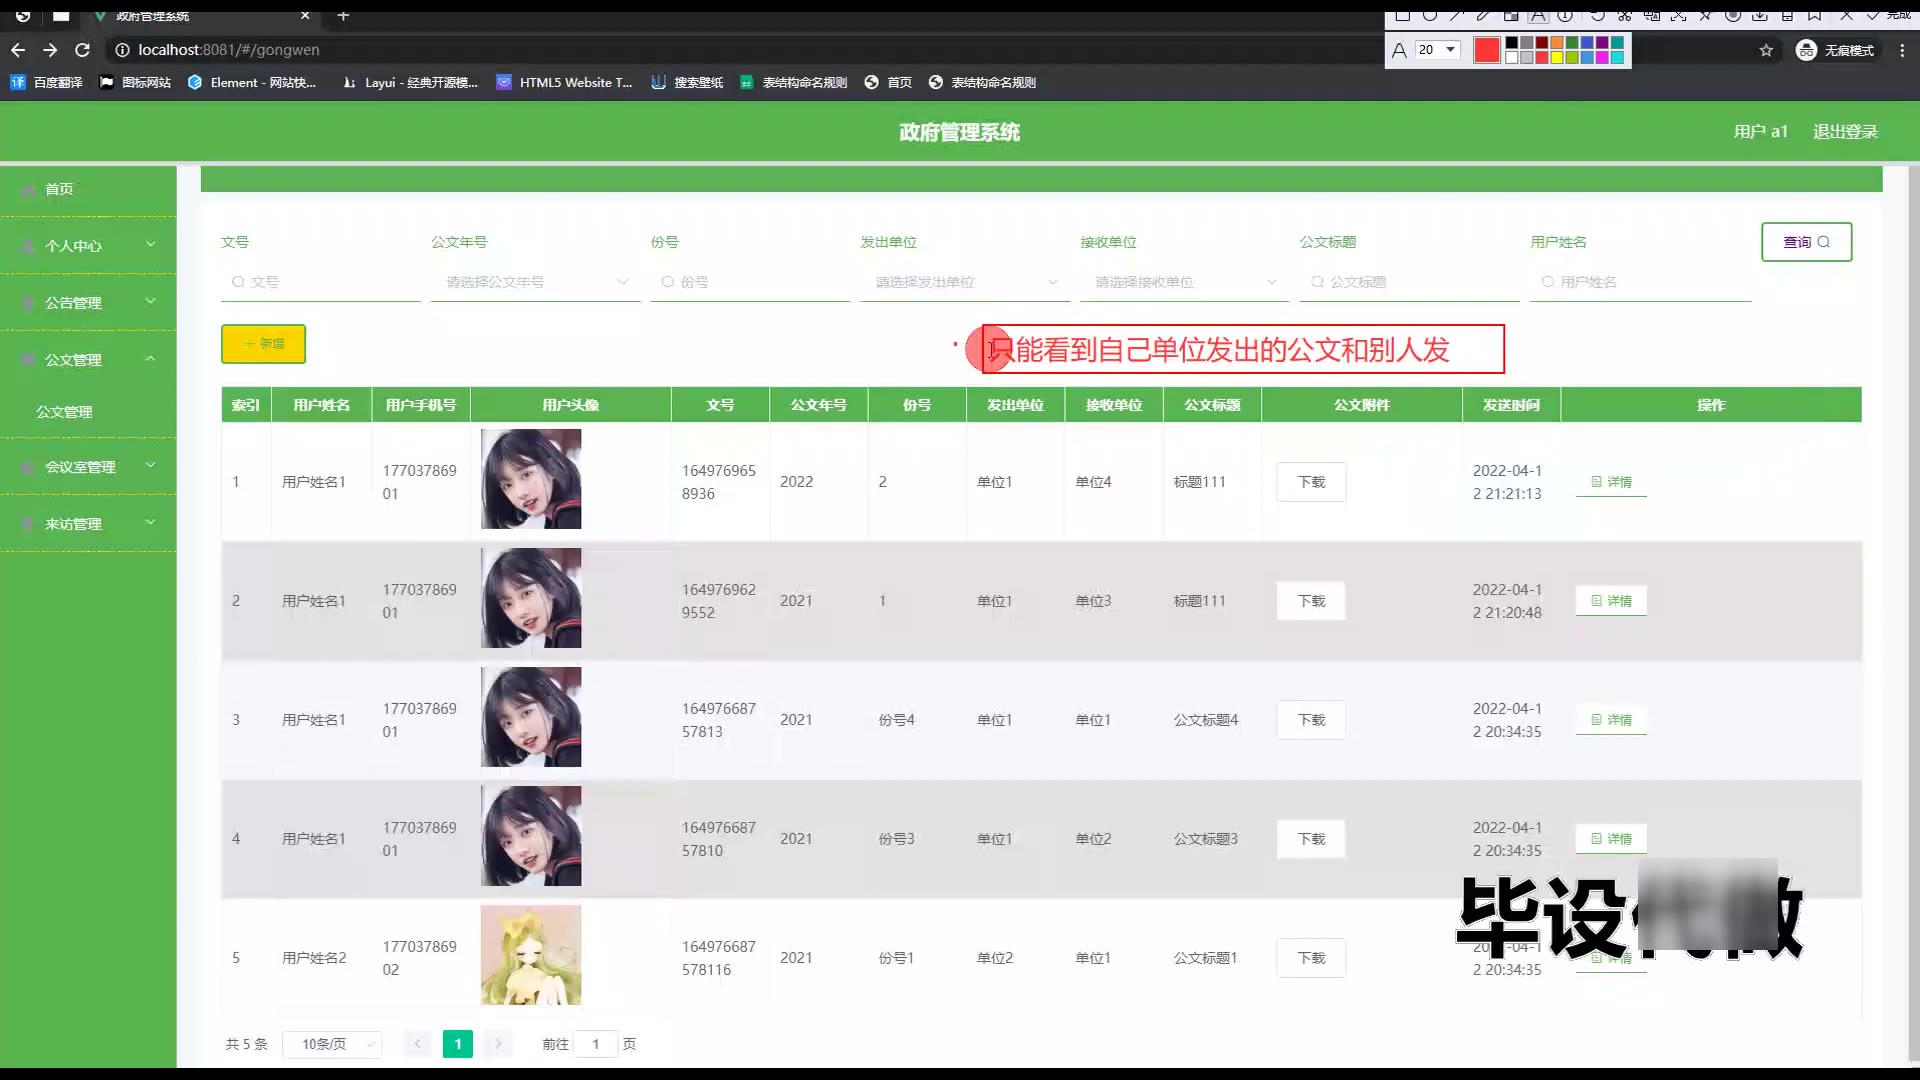Click 退出登录 to log out
Viewport: 1920px width, 1080px height.
click(1845, 132)
